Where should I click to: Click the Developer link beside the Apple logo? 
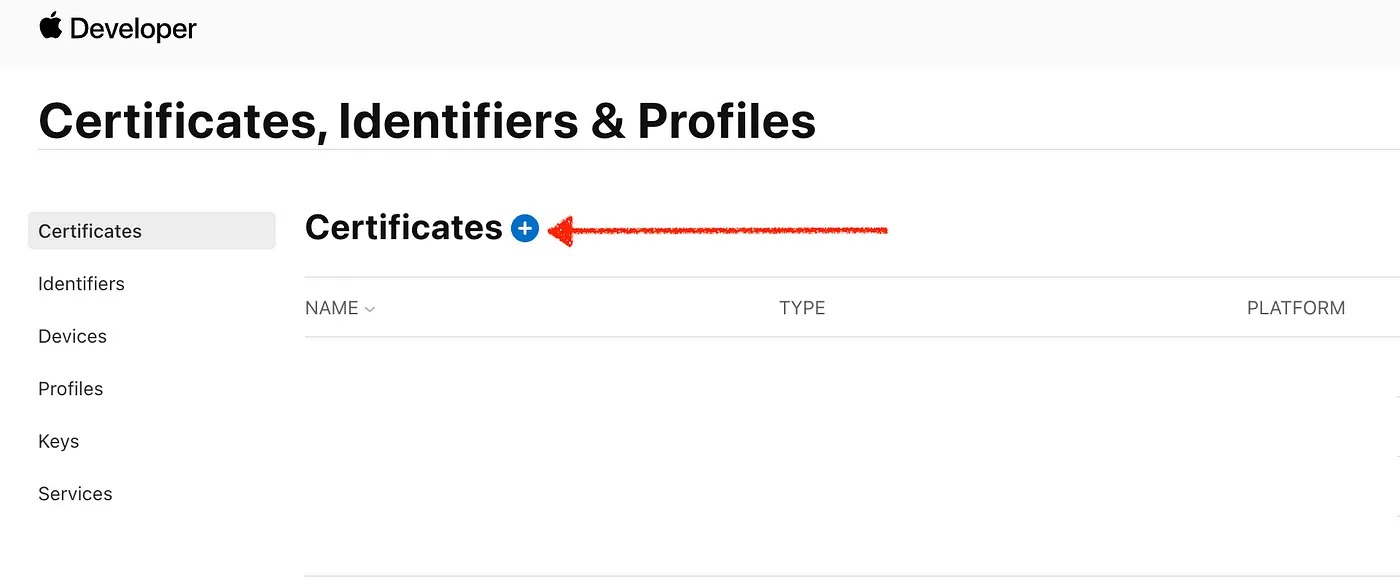[133, 29]
